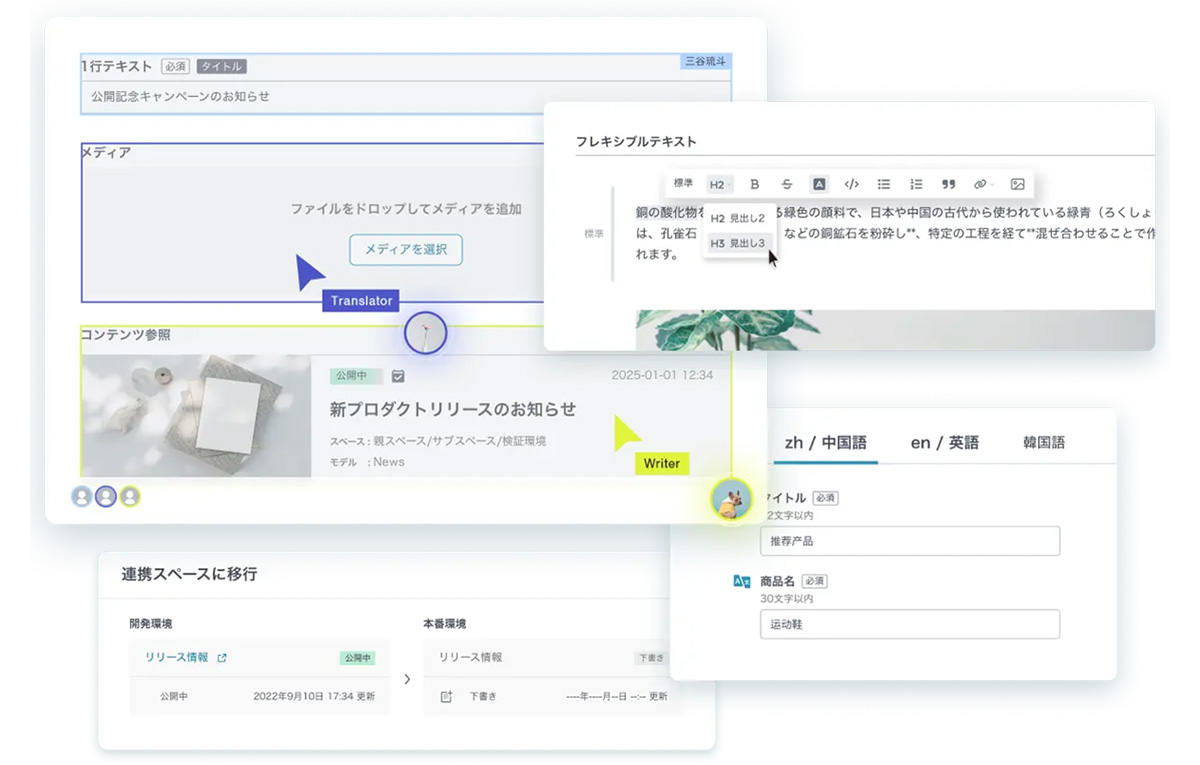Screen dimensions: 1200x765
Task: Click the text highlight A icon
Action: (819, 184)
